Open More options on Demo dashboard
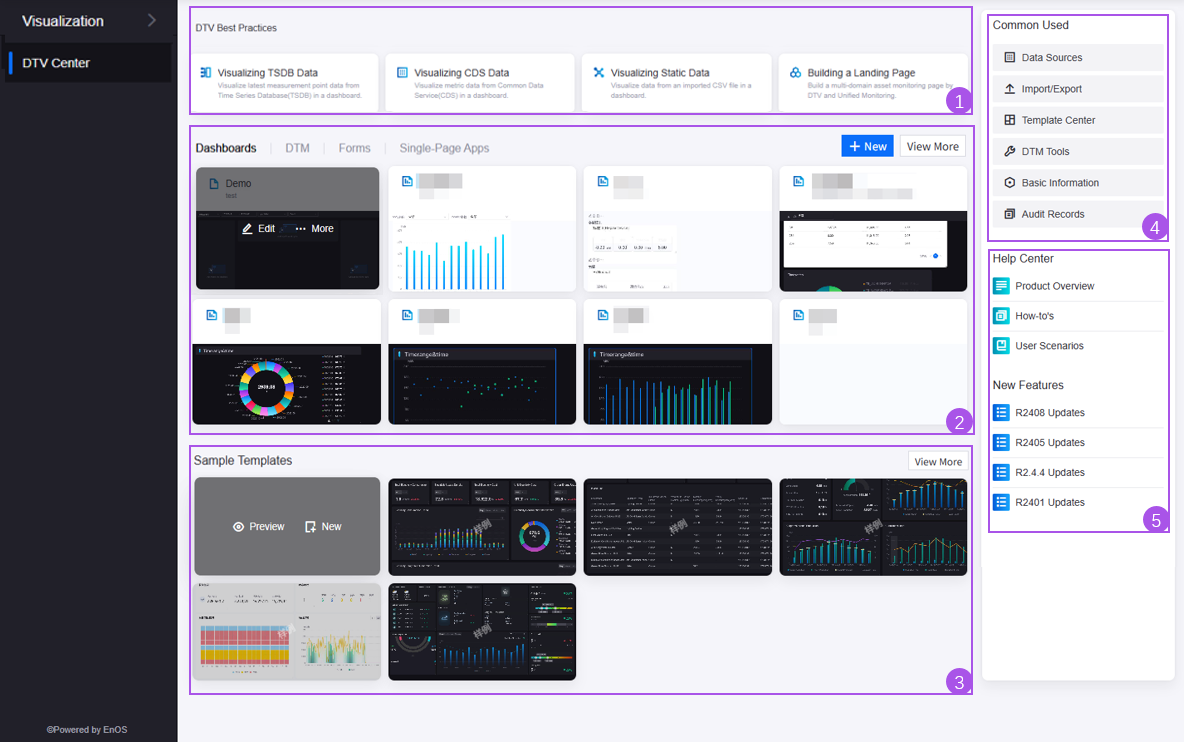The height and width of the screenshot is (742, 1184). tap(314, 229)
